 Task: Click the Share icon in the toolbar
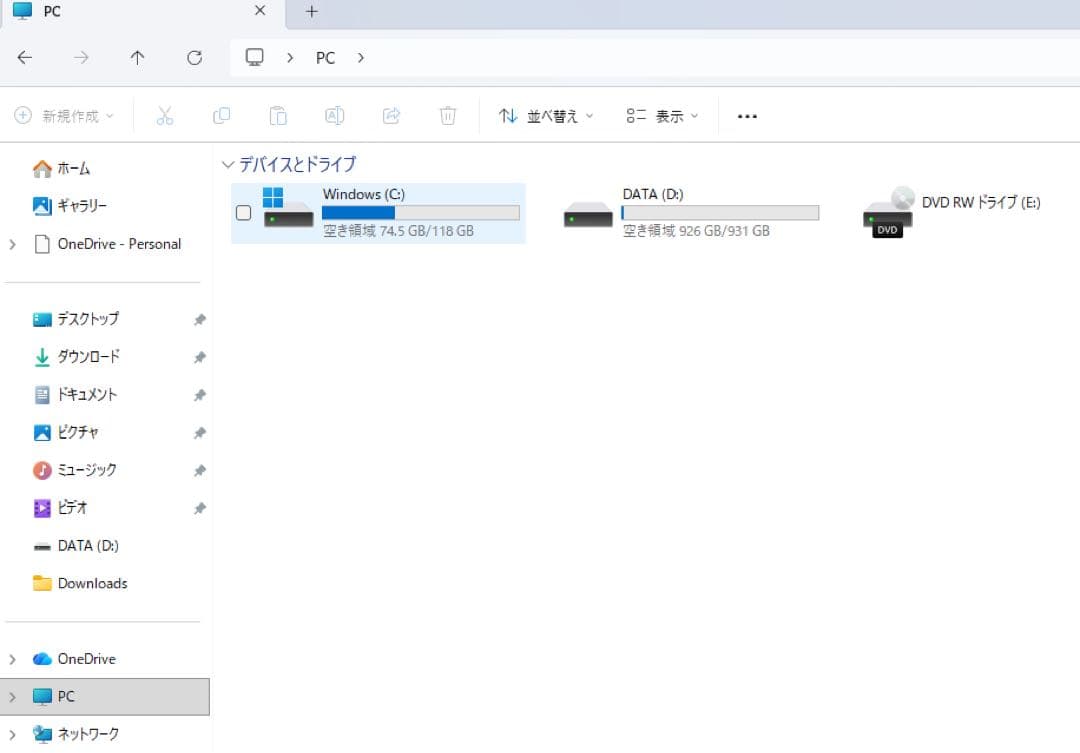point(391,115)
